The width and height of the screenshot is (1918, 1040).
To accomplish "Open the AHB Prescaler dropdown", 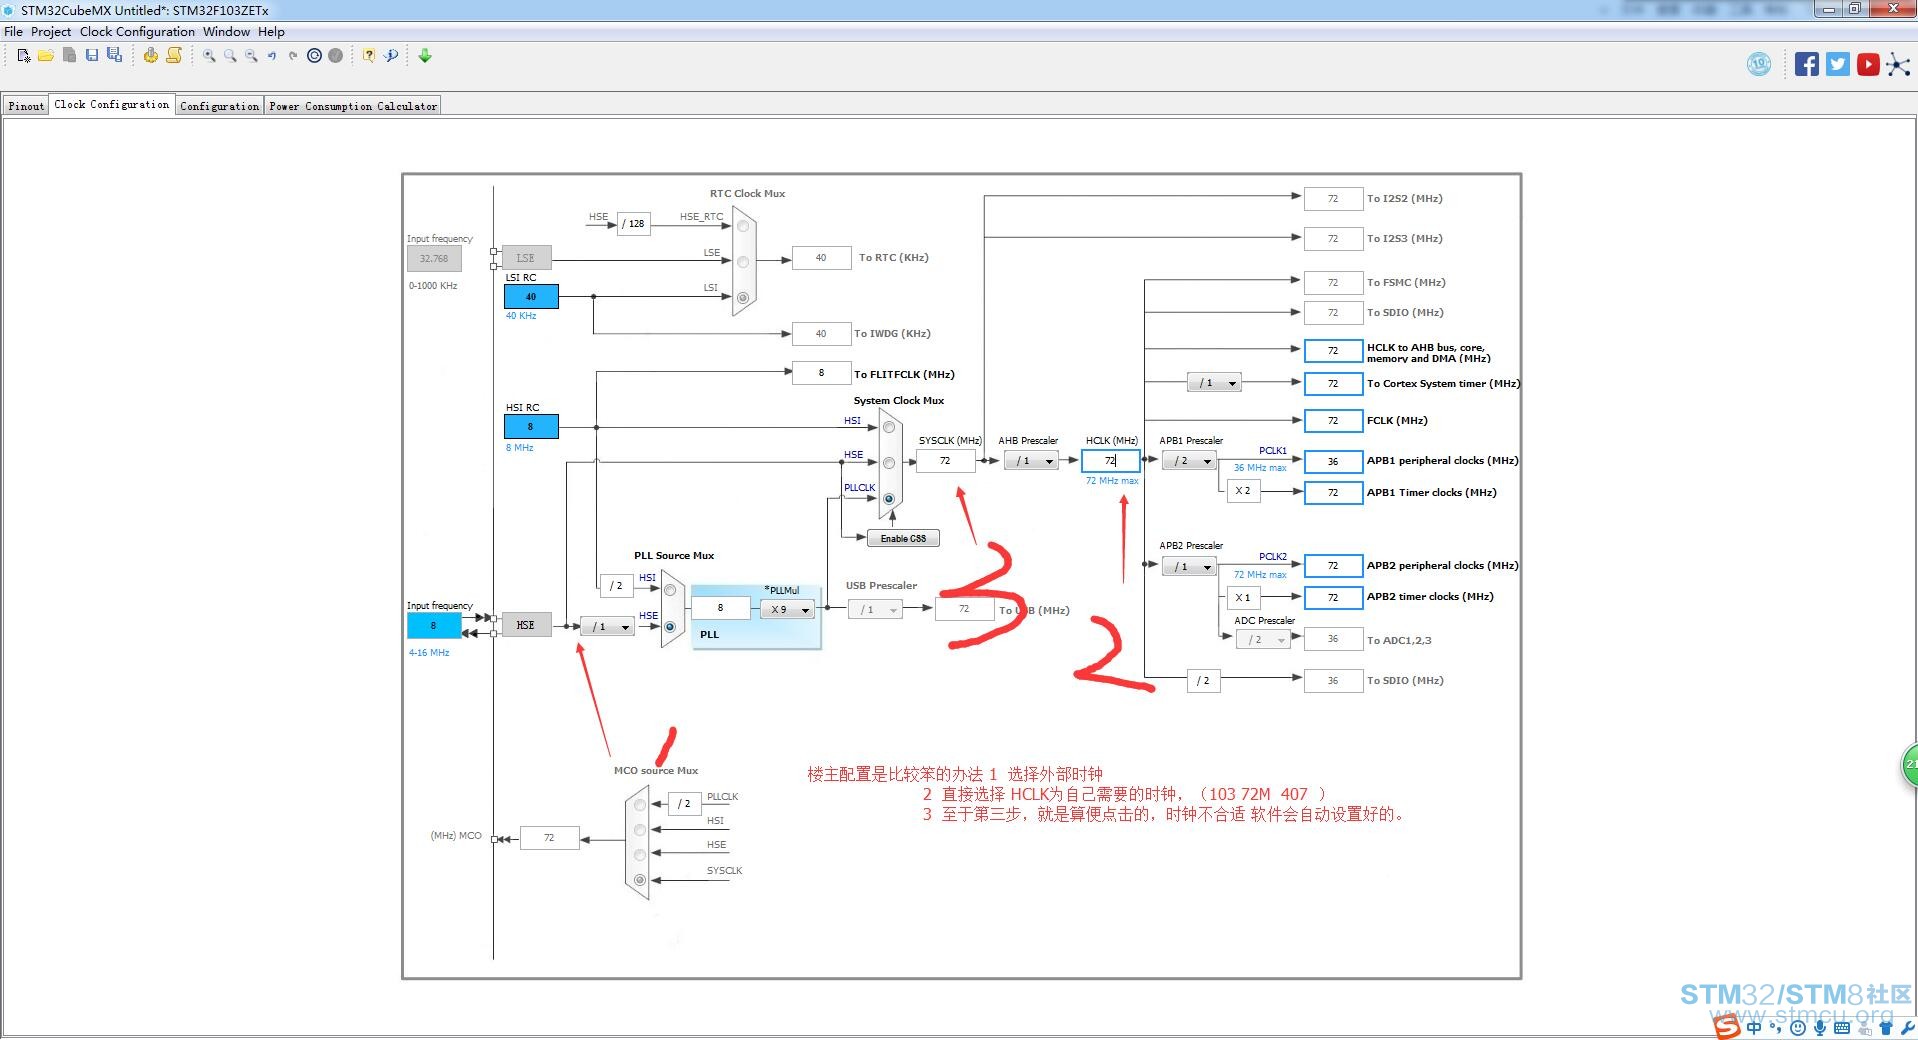I will click(x=1030, y=461).
